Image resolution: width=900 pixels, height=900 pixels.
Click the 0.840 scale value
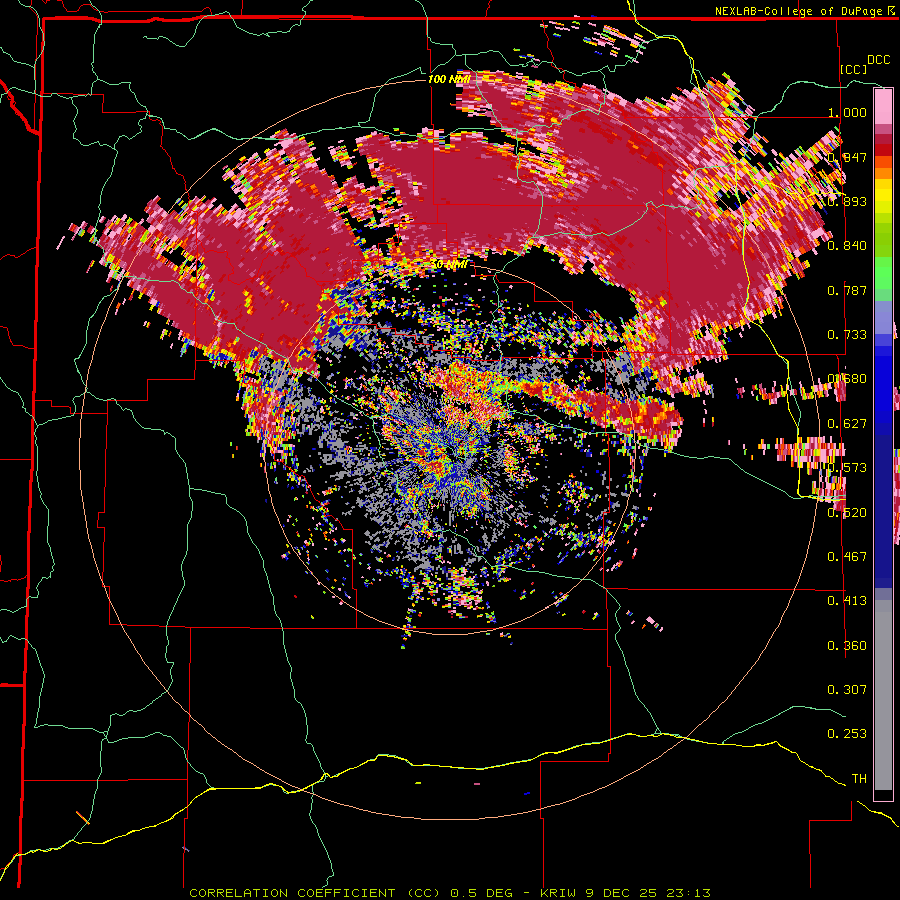click(847, 246)
